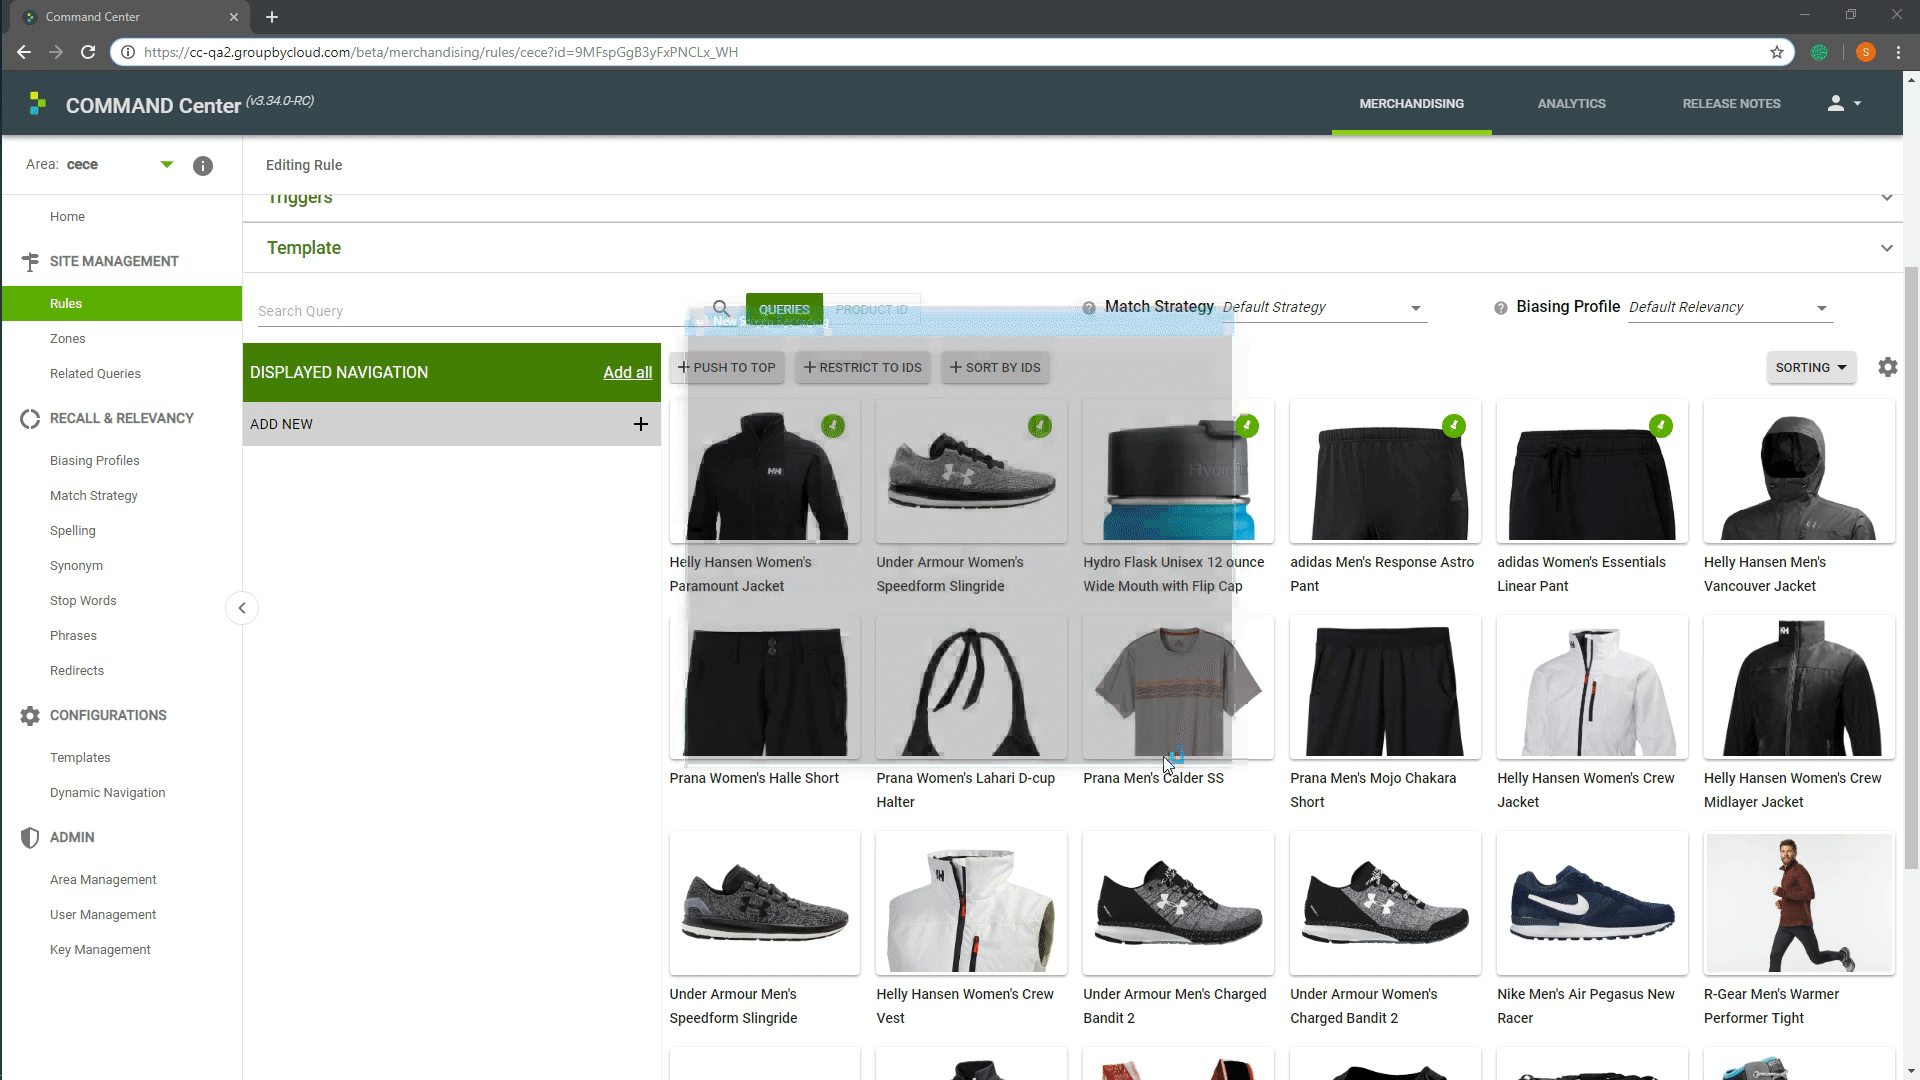
Task: Click pin badge on Response Astro Pant
Action: (1454, 426)
